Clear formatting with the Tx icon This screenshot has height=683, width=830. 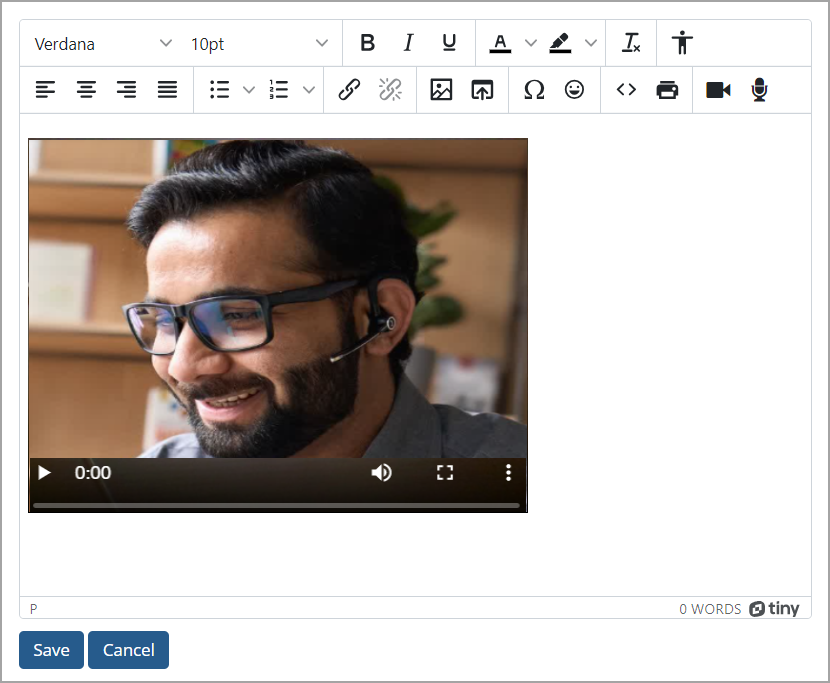click(x=631, y=43)
